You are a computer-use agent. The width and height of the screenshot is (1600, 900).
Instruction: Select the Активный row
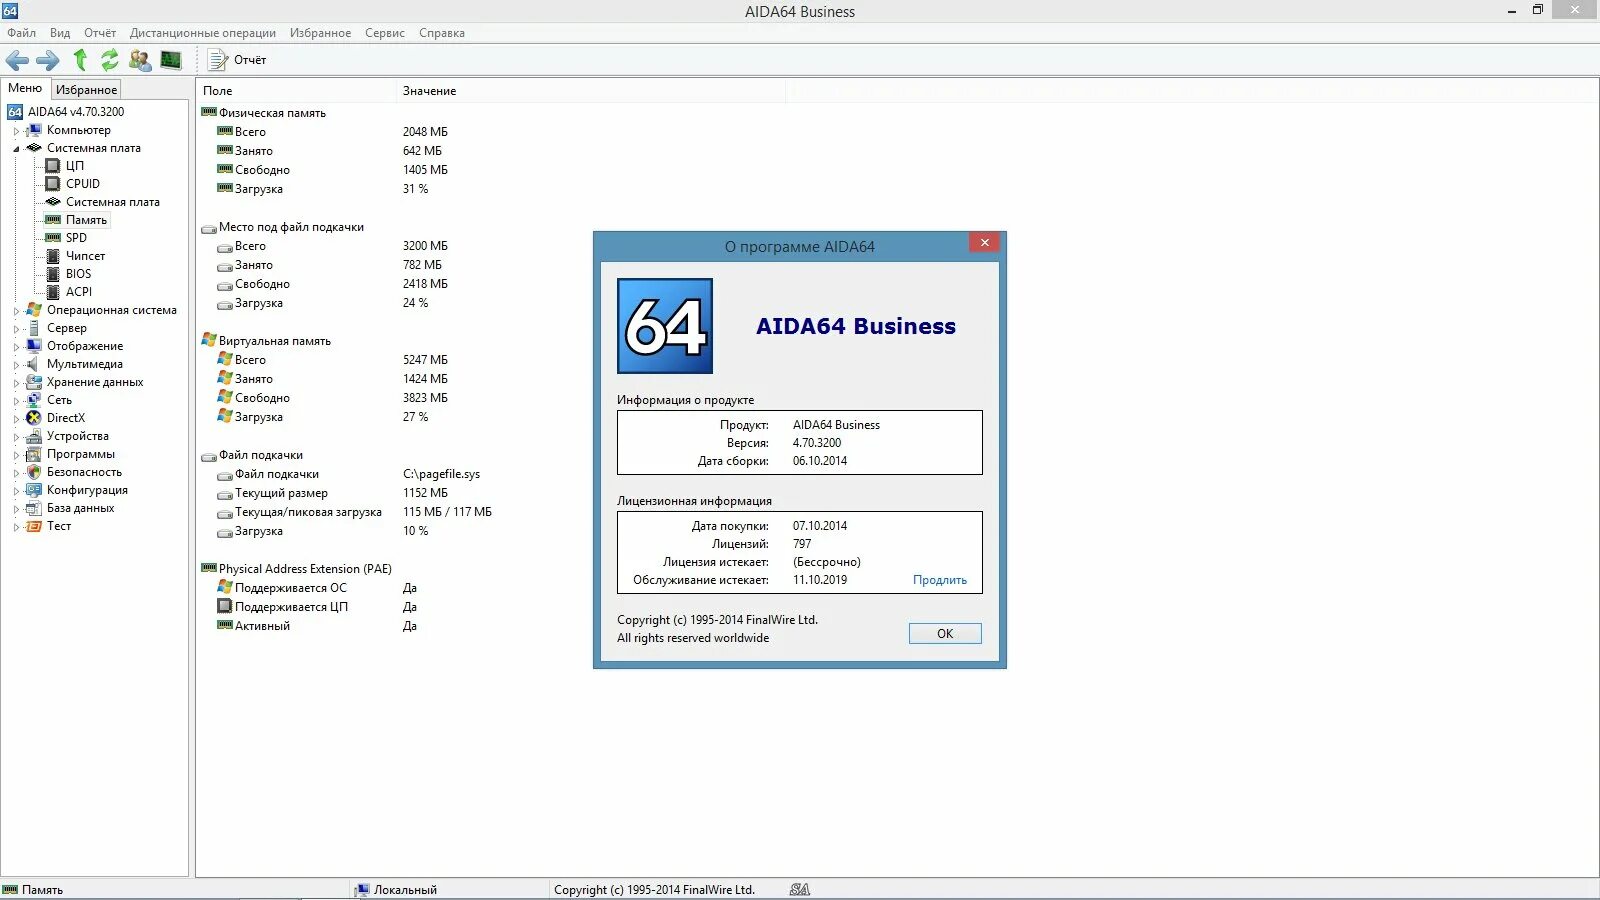(317, 626)
